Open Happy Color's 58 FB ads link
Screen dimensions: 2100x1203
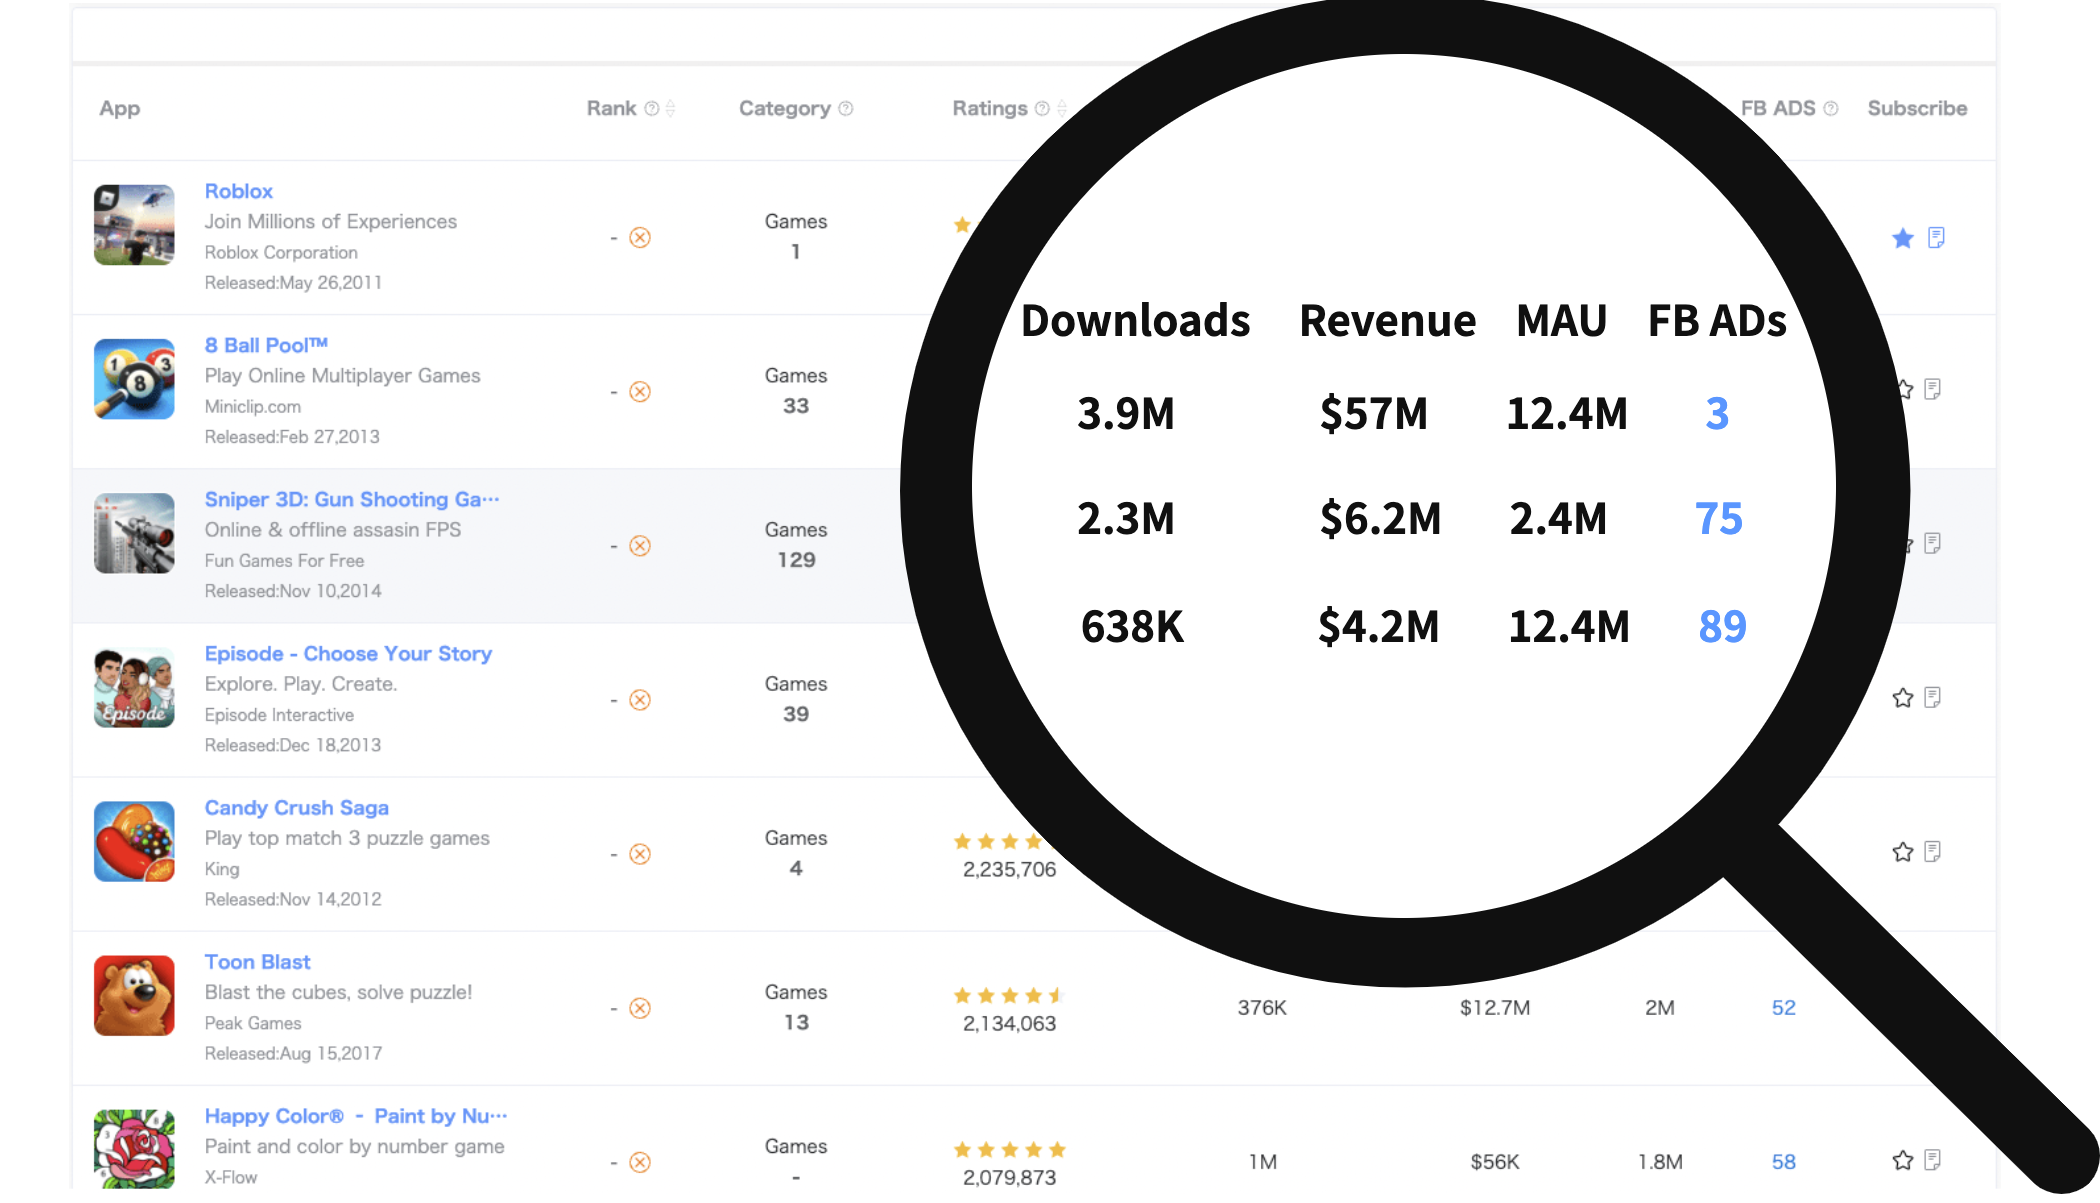[x=1783, y=1161]
